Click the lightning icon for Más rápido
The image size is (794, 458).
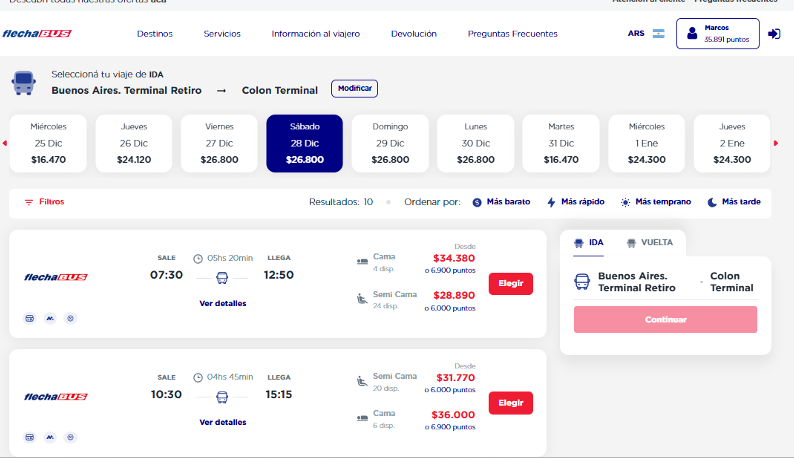pyautogui.click(x=551, y=202)
